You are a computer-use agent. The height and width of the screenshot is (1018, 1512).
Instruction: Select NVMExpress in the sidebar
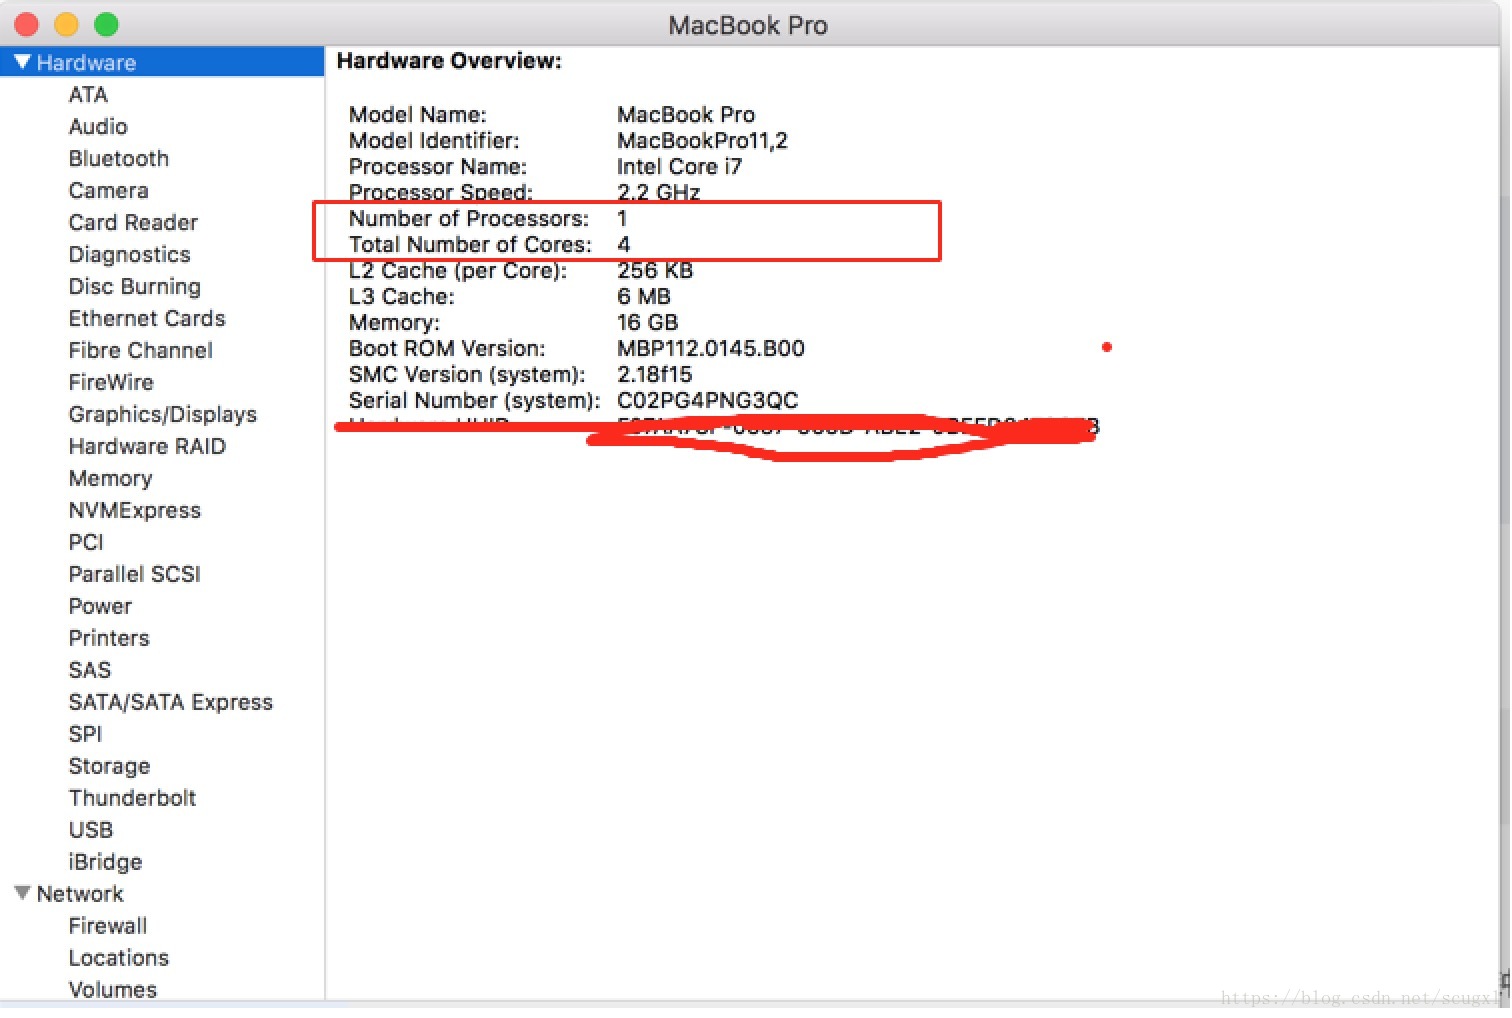tap(135, 510)
